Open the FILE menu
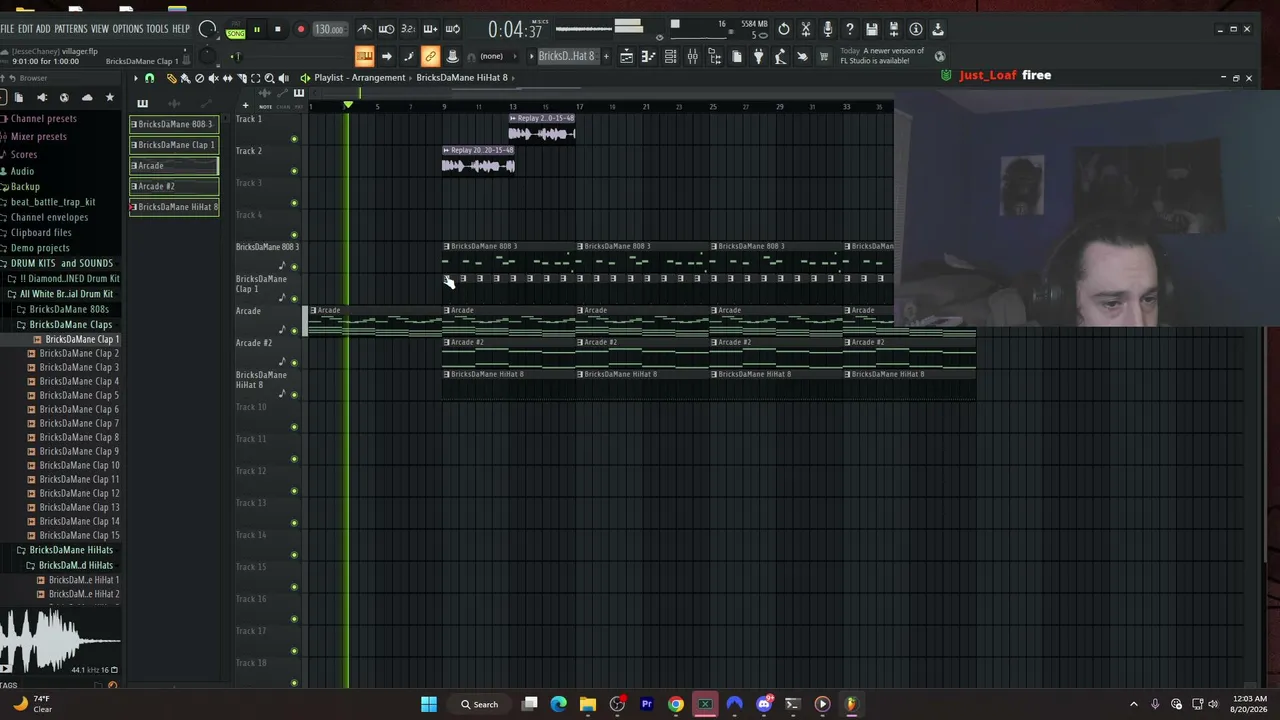Screen dimensions: 1280x720 pyautogui.click(x=7, y=29)
